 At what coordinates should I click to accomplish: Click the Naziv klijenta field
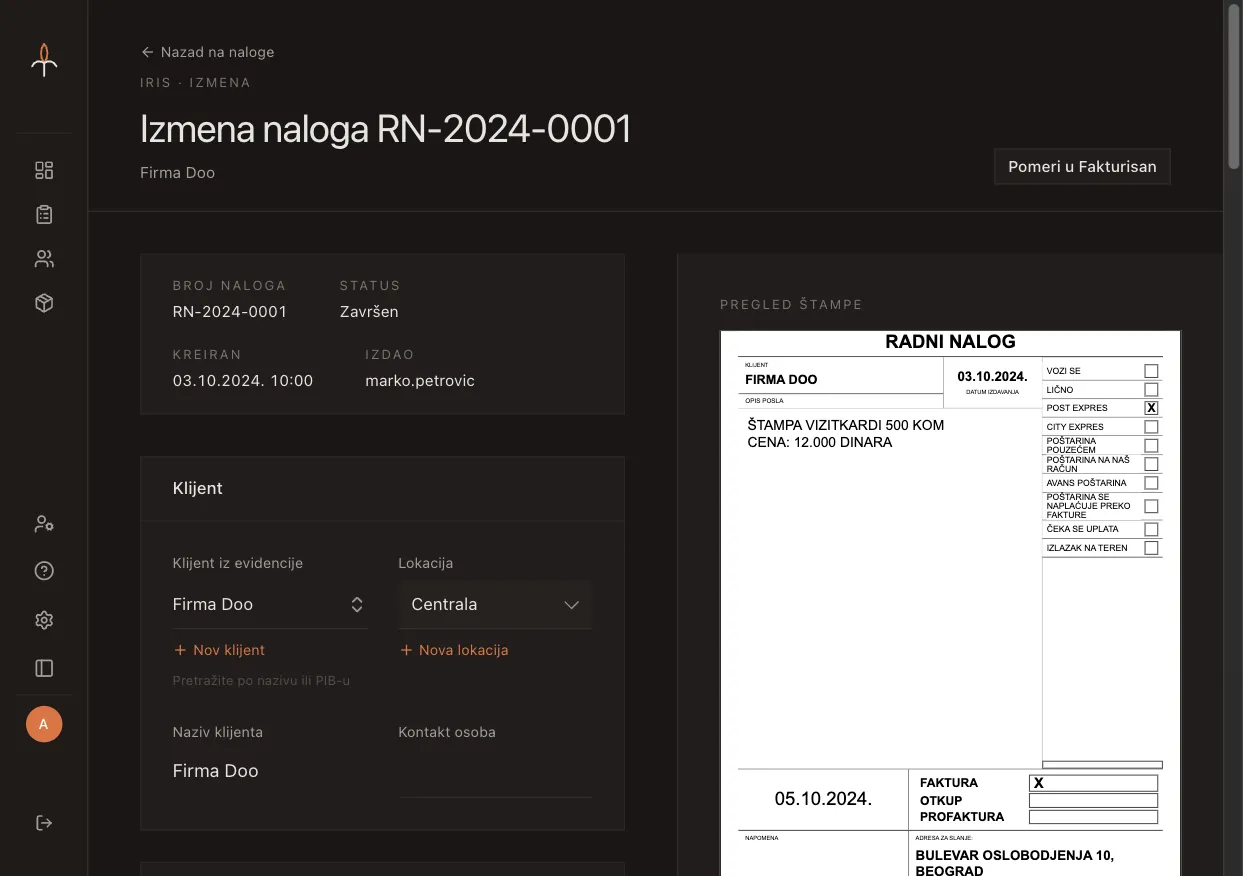coord(270,771)
